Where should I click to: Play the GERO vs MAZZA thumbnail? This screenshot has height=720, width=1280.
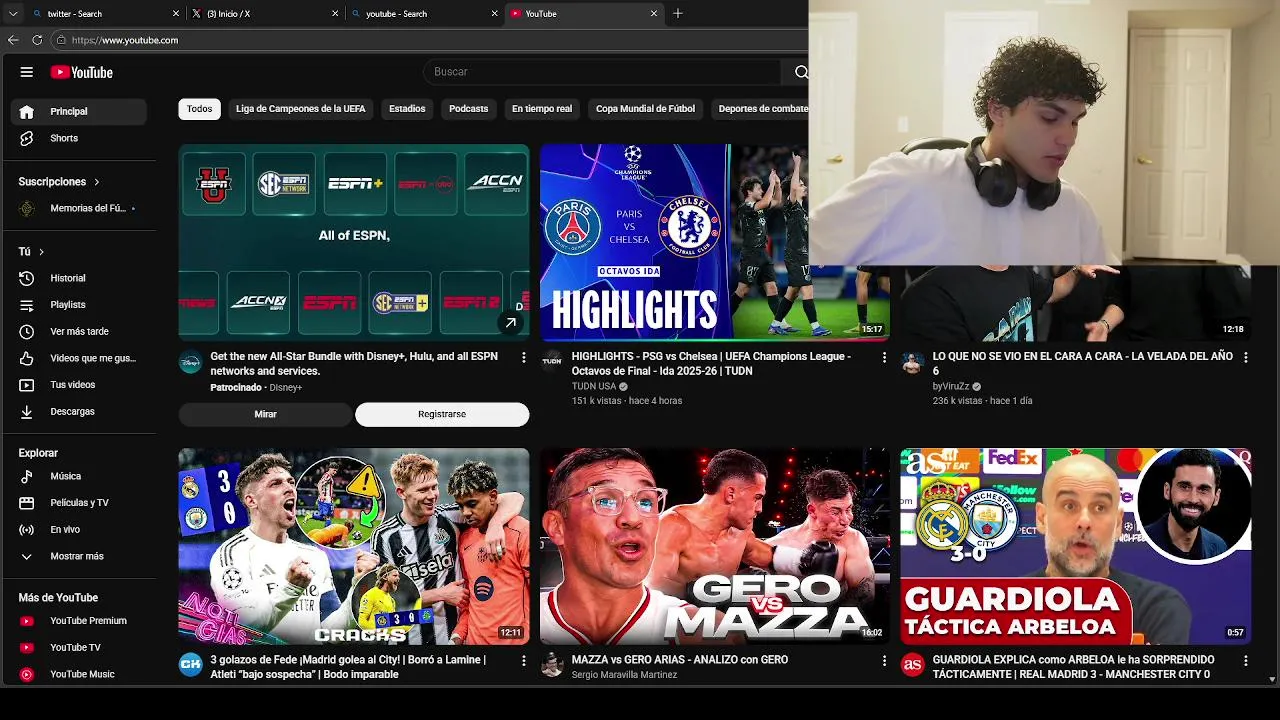[x=714, y=546]
